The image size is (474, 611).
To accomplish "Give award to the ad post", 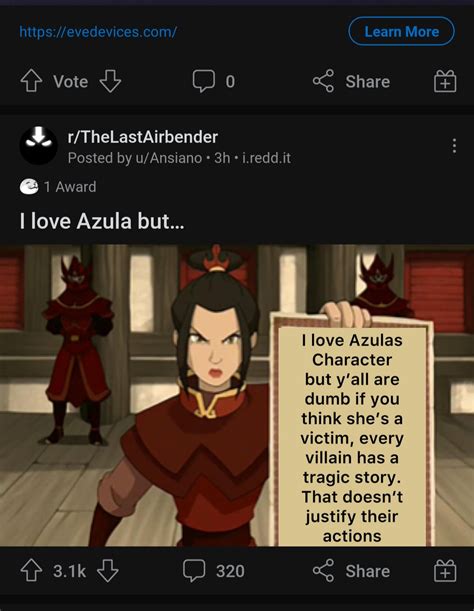I will tap(445, 81).
